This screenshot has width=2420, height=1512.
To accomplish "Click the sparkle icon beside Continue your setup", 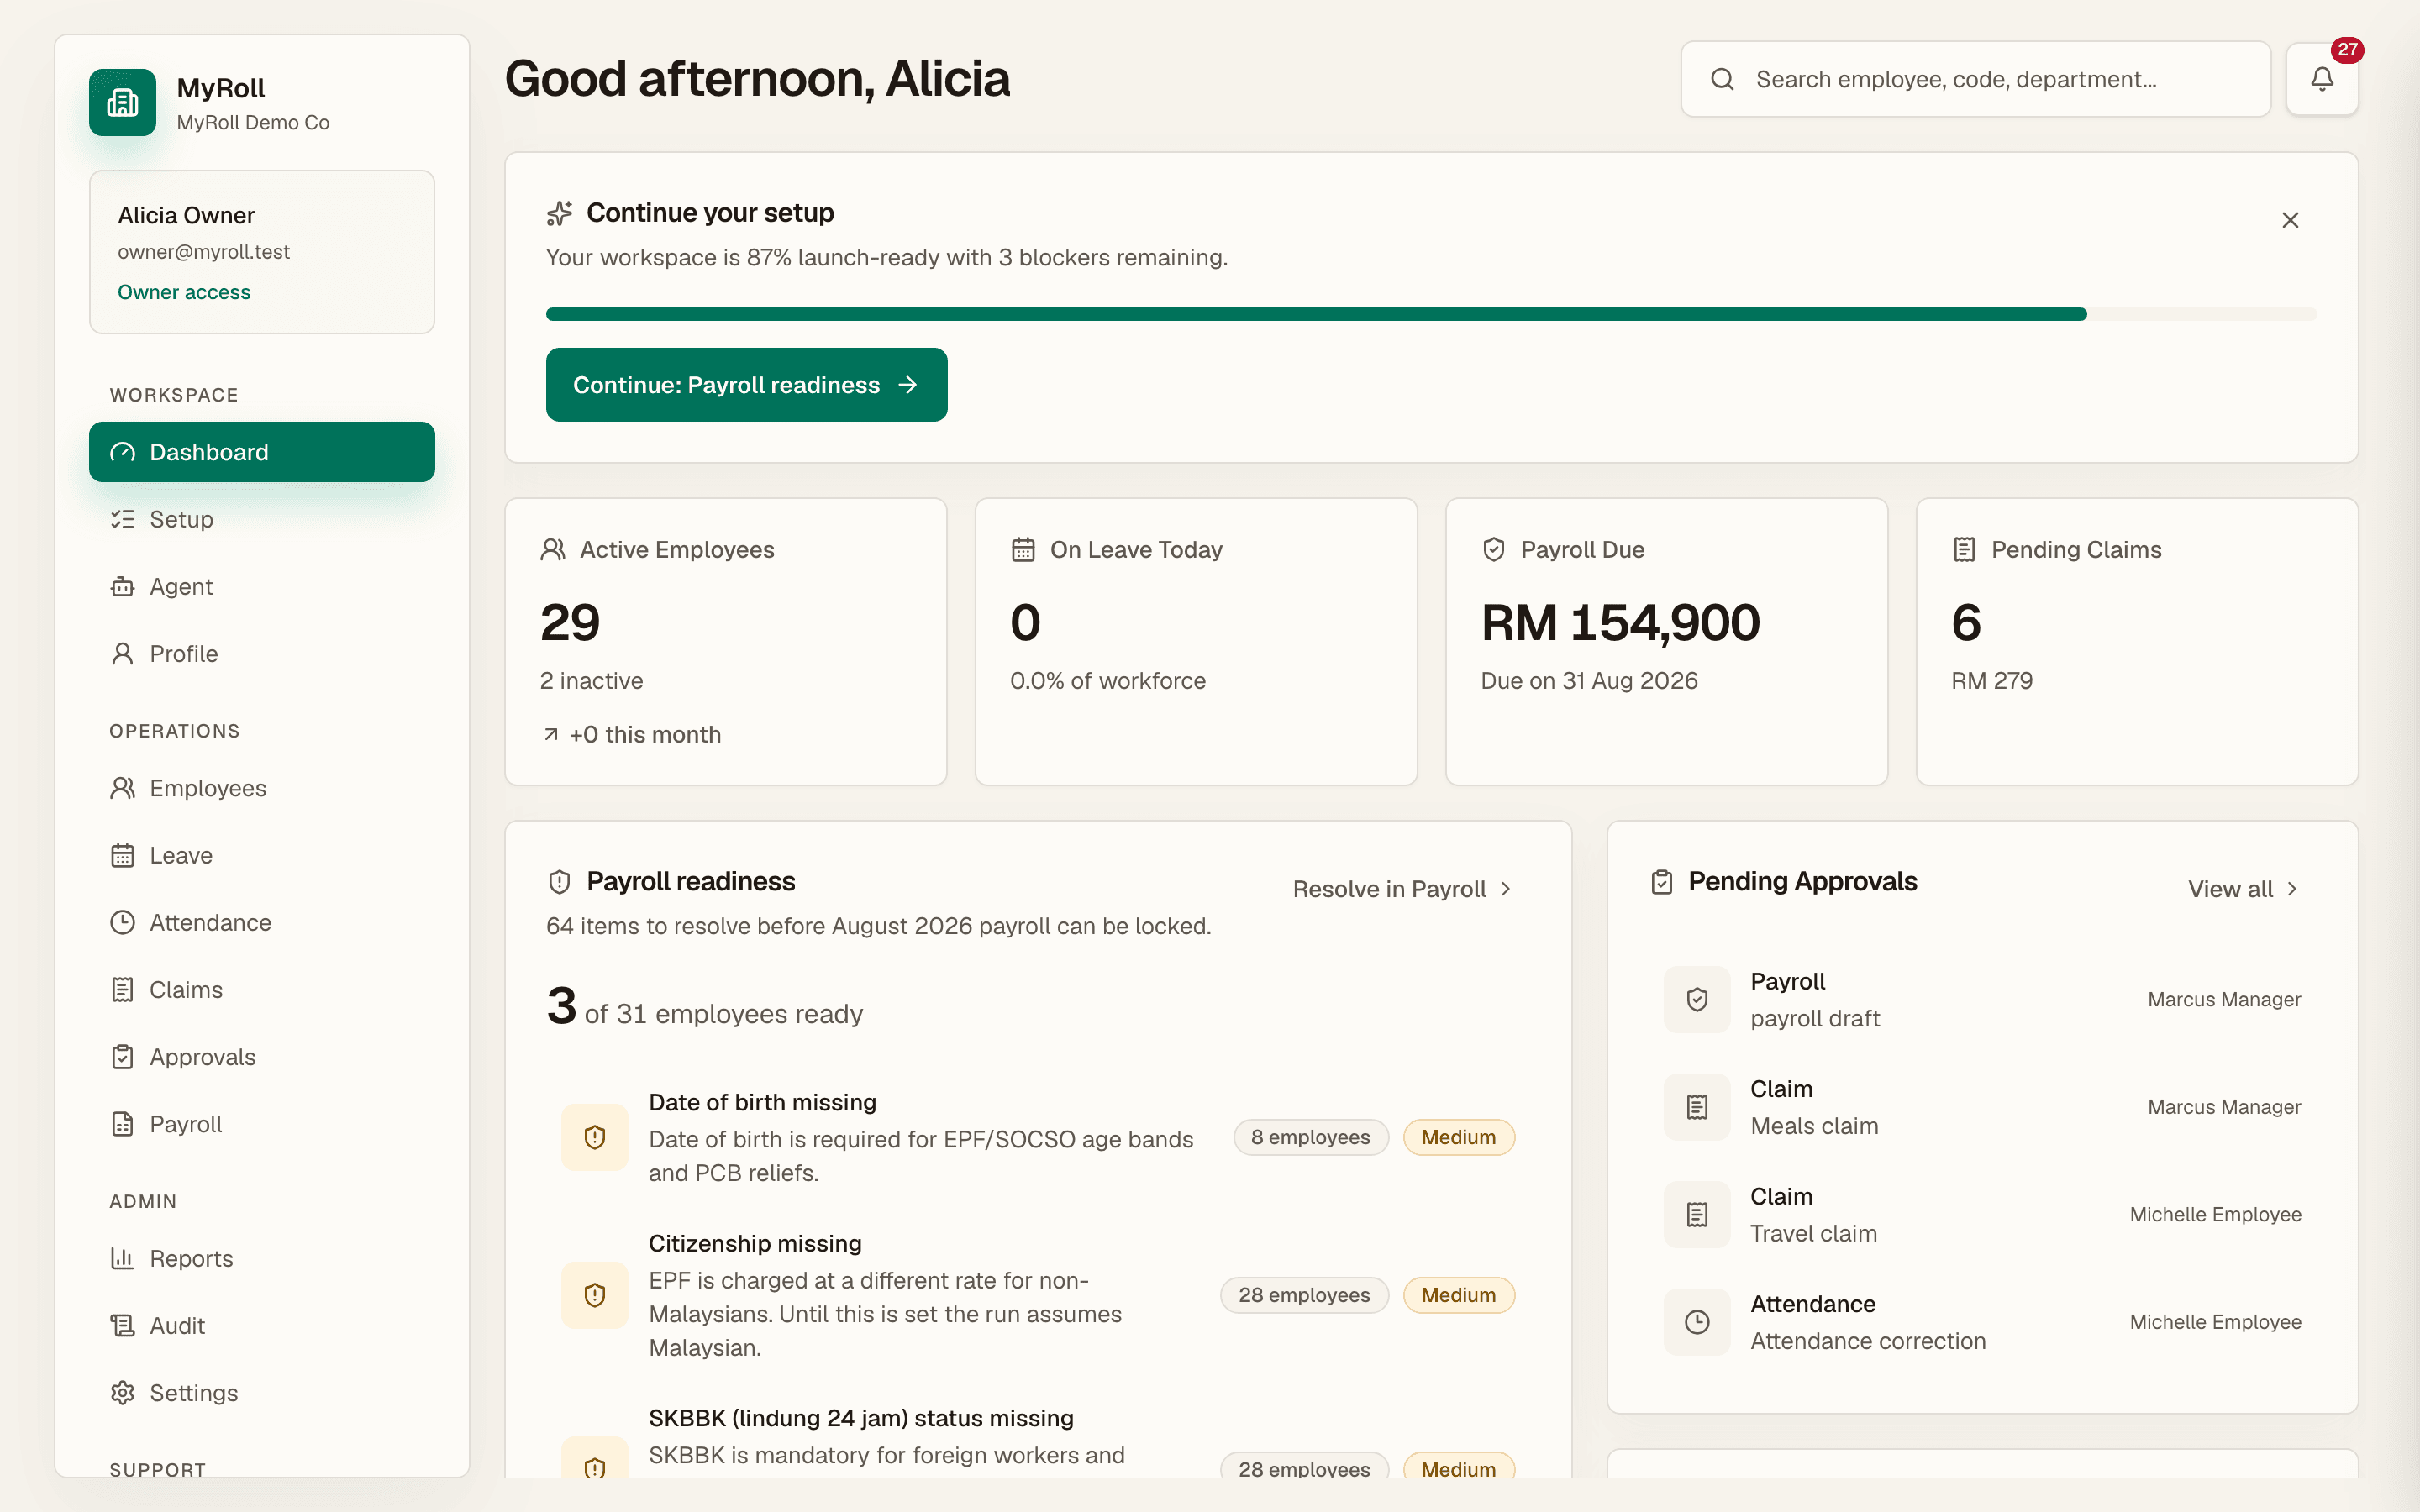I will (560, 213).
